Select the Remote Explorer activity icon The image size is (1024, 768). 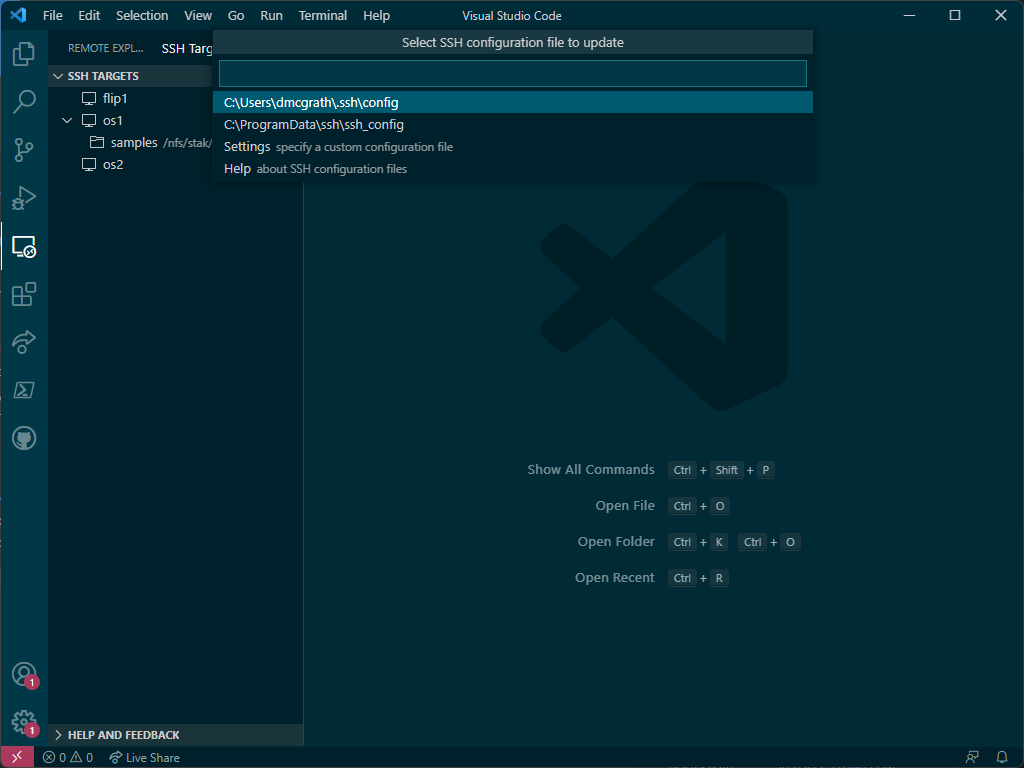(24, 246)
